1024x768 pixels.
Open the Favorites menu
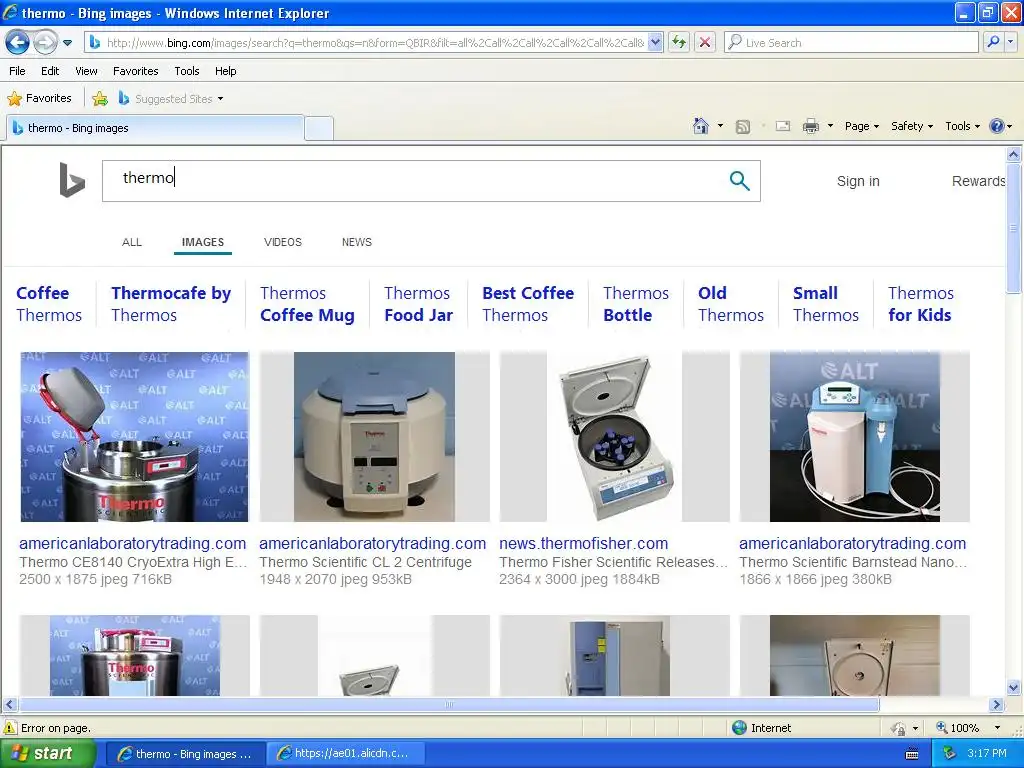click(136, 71)
